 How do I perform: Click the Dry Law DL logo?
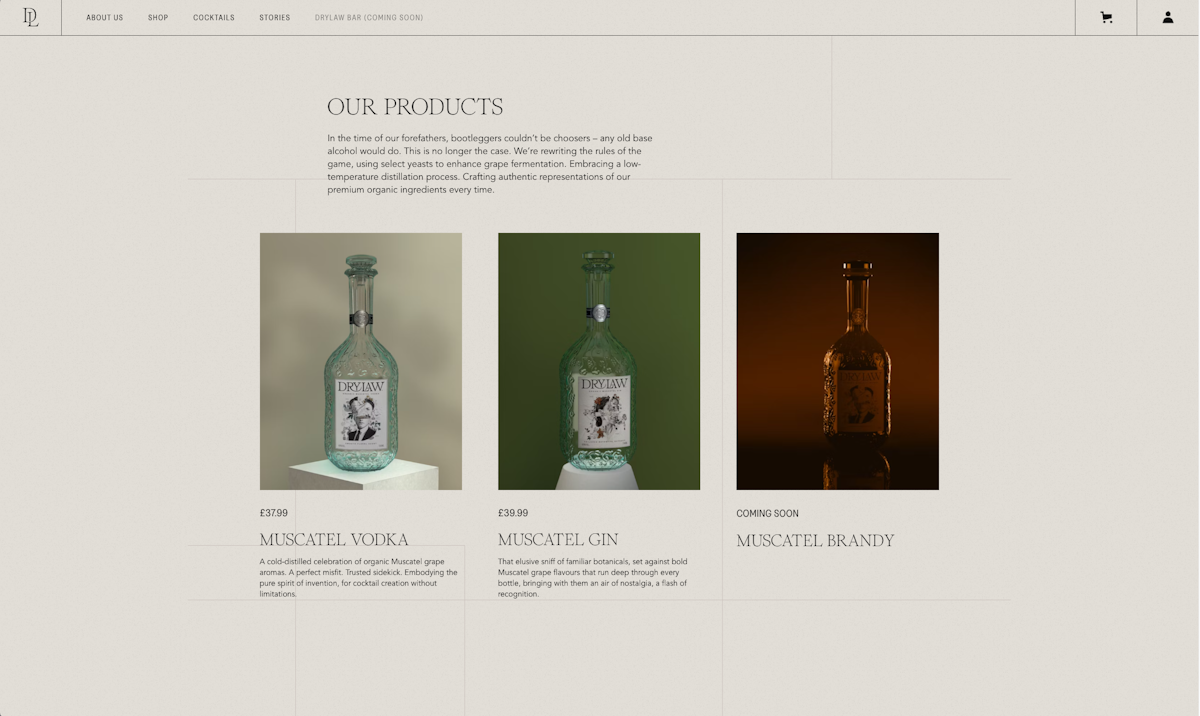pyautogui.click(x=31, y=17)
